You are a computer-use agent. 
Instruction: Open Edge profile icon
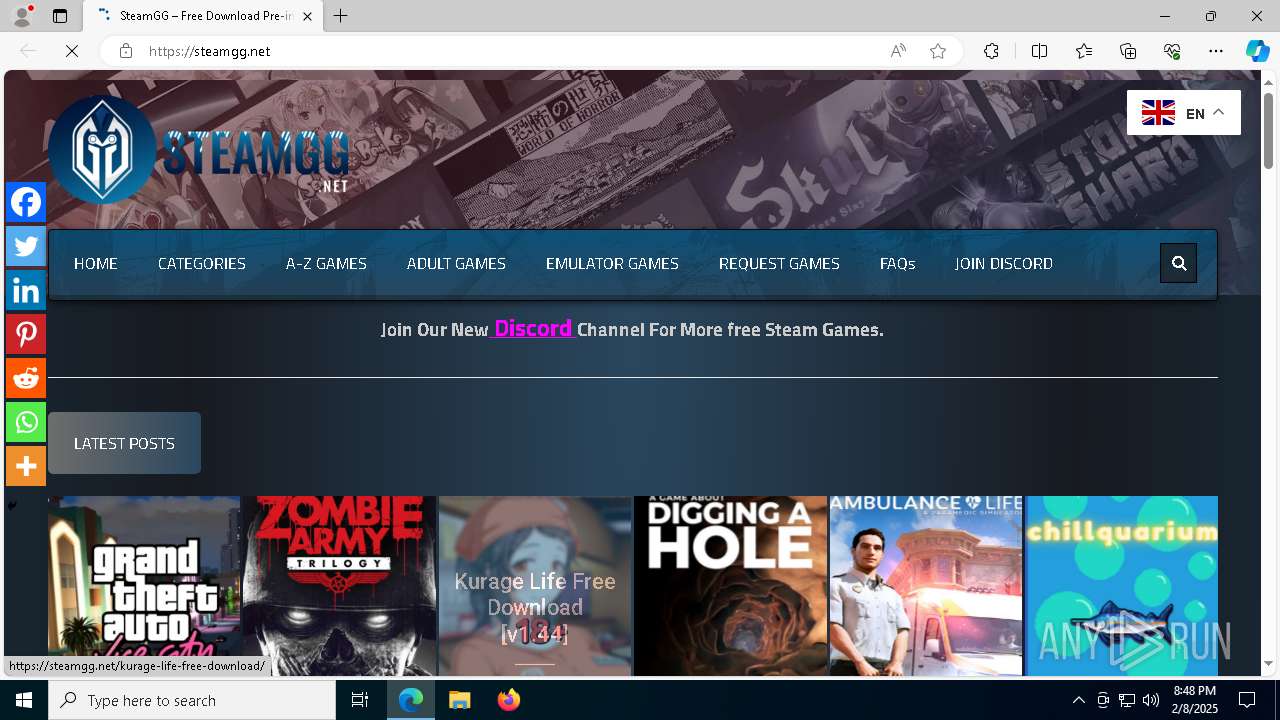[22, 16]
